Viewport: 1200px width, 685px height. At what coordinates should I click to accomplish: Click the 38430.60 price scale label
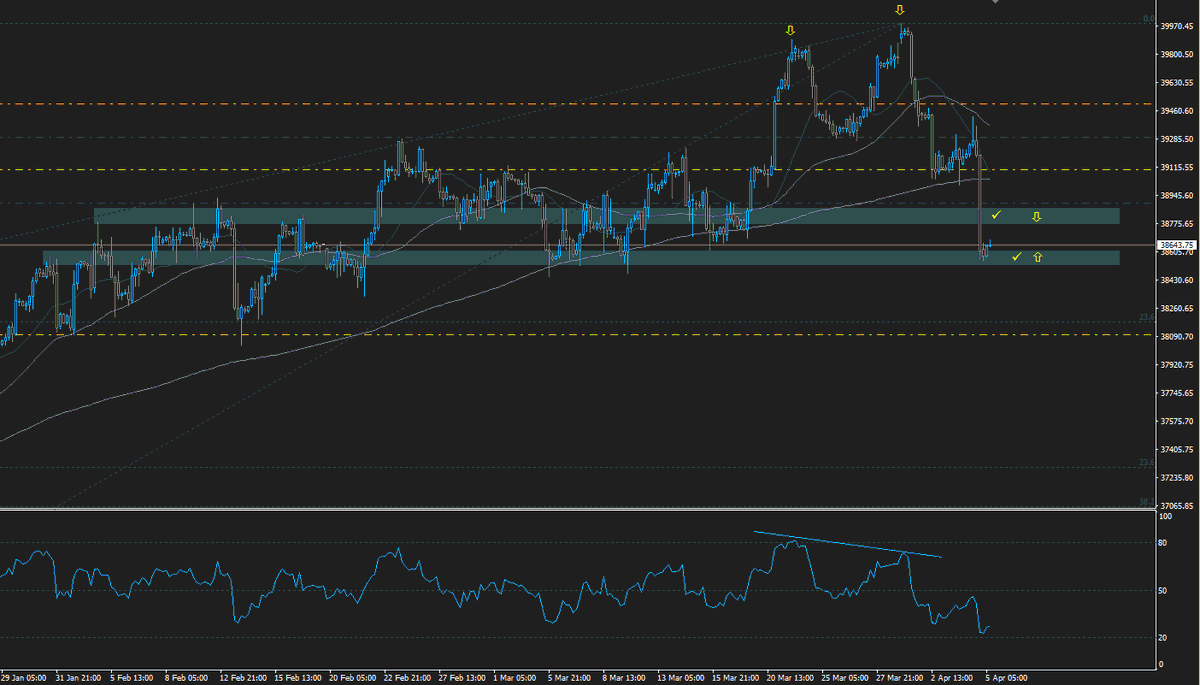point(1176,280)
